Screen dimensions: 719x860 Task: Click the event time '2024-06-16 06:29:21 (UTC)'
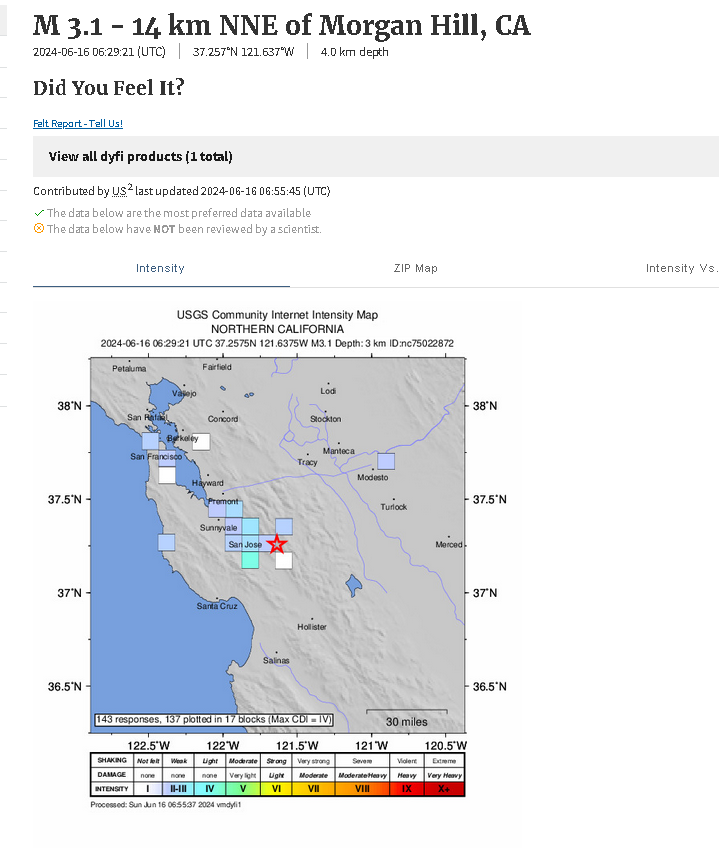point(99,52)
